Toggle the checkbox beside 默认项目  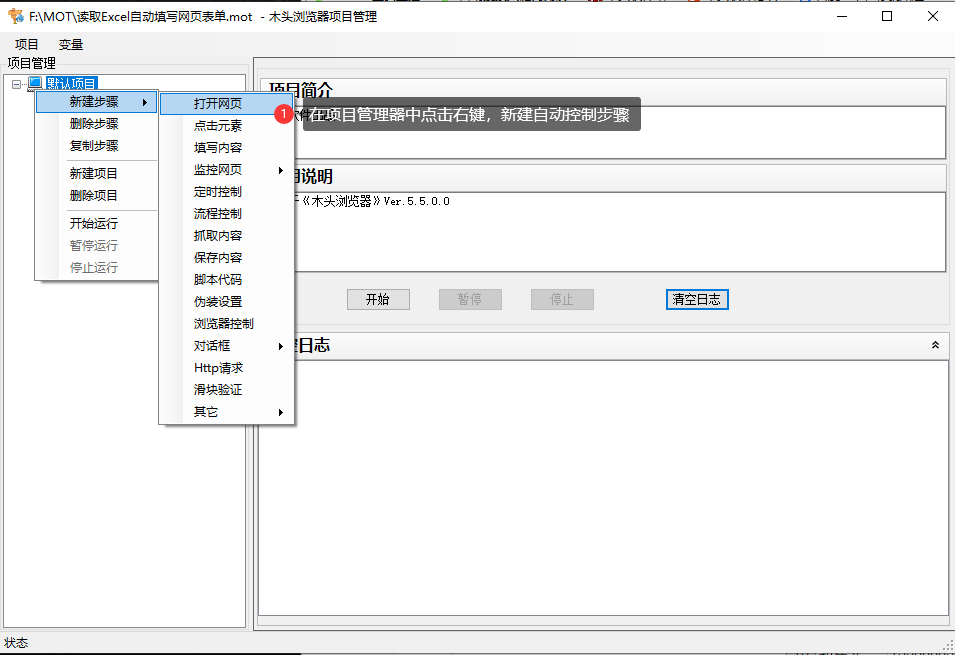point(34,83)
